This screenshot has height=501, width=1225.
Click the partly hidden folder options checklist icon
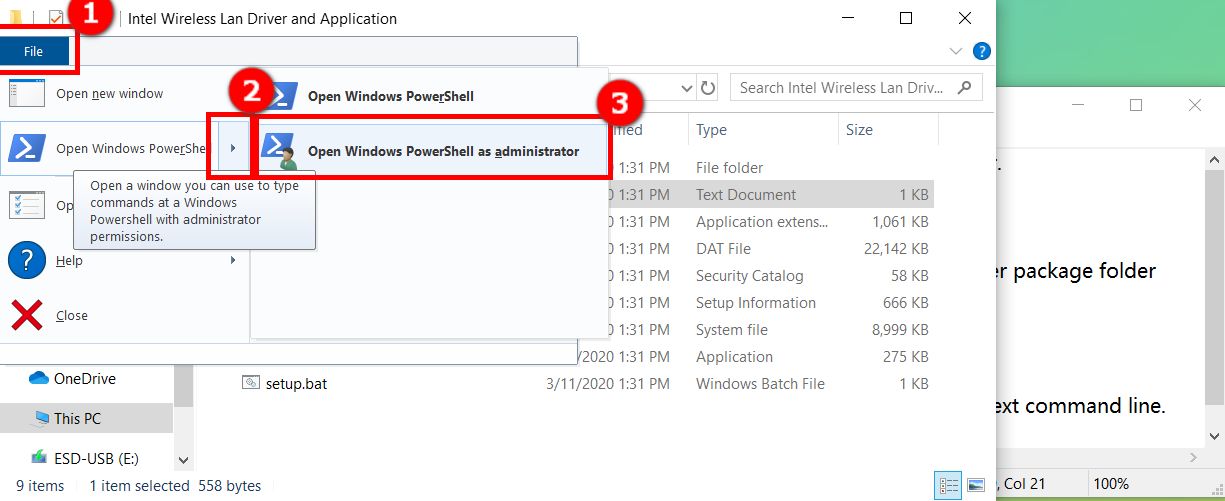26,205
